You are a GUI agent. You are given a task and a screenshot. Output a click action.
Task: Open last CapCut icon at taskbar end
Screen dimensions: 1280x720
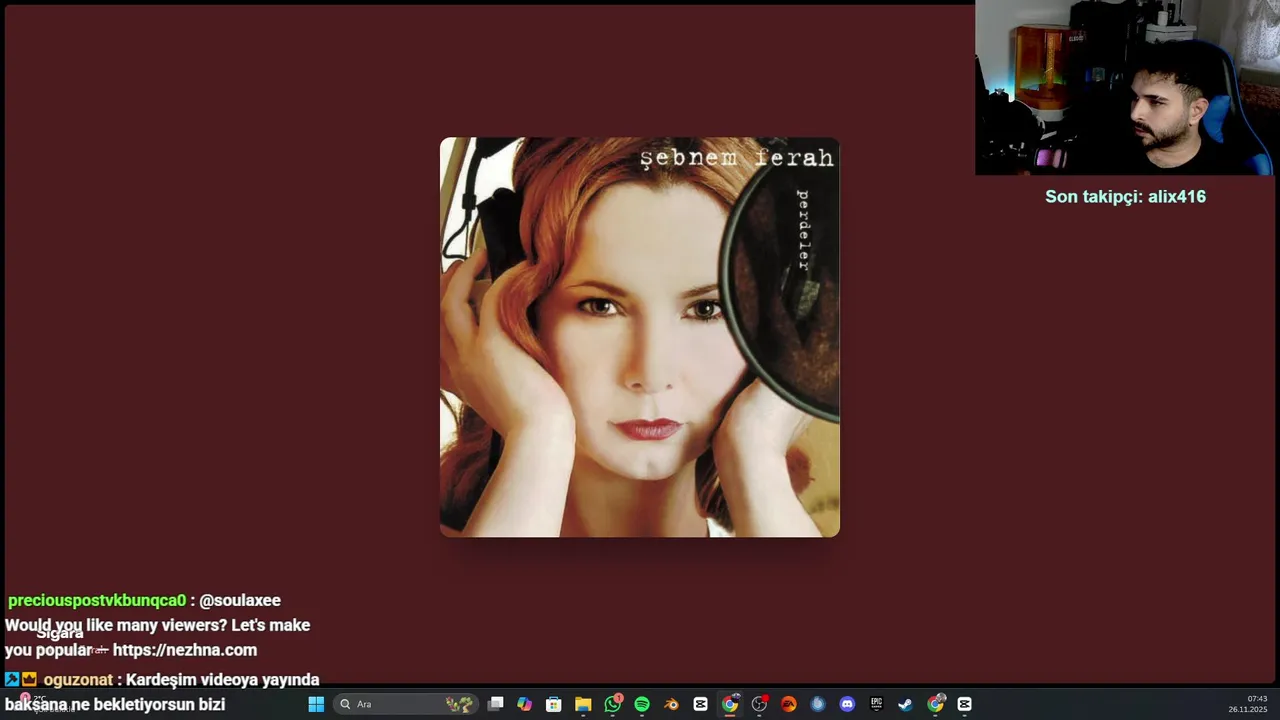click(x=964, y=704)
